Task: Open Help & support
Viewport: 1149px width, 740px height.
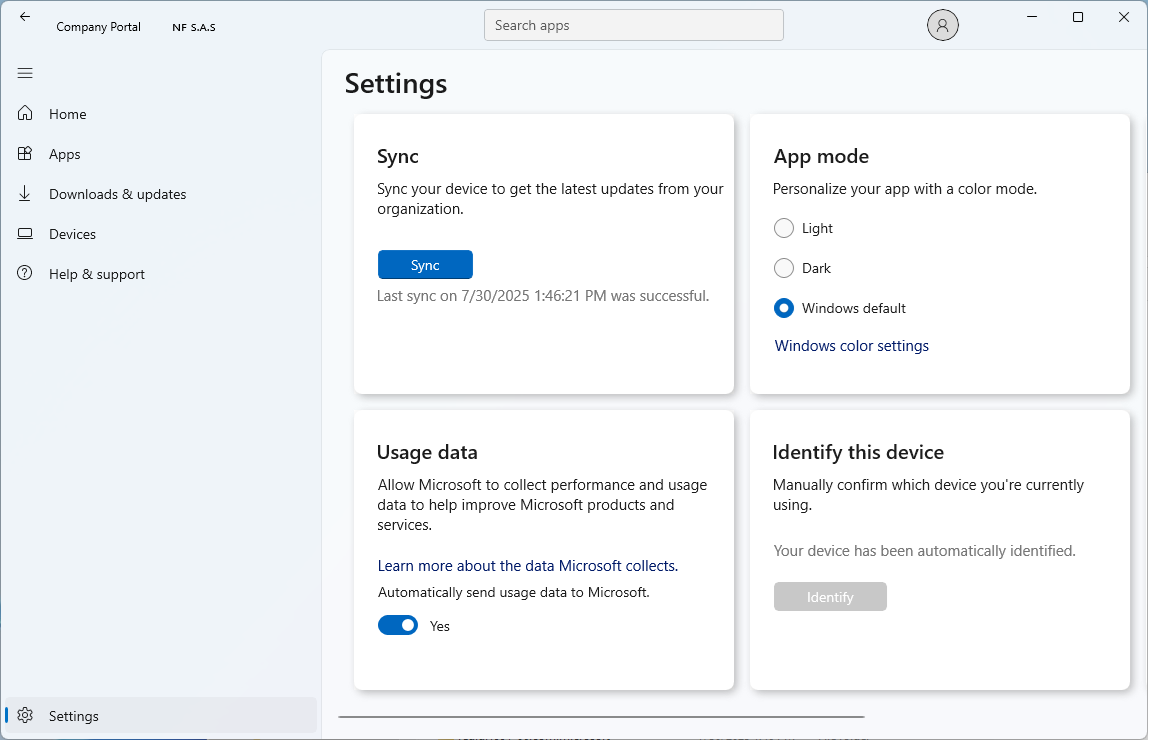Action: (x=160, y=274)
